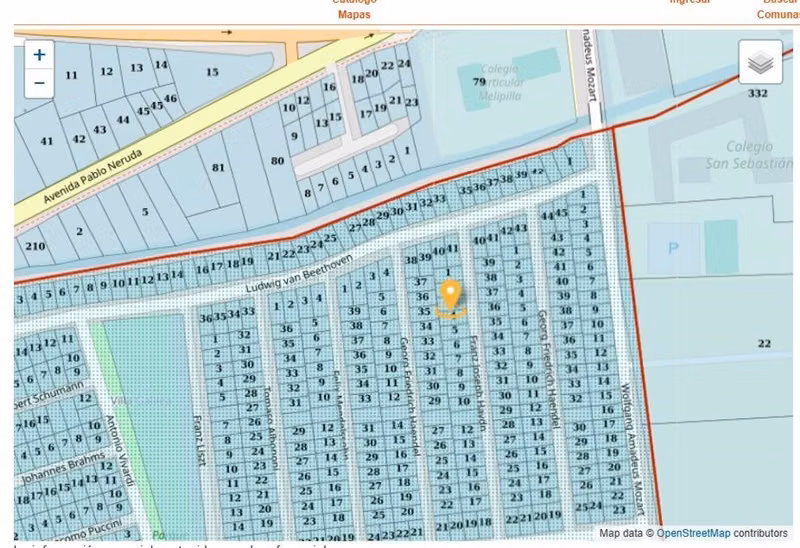
Task: Select parcel number 80
Action: pos(277,161)
